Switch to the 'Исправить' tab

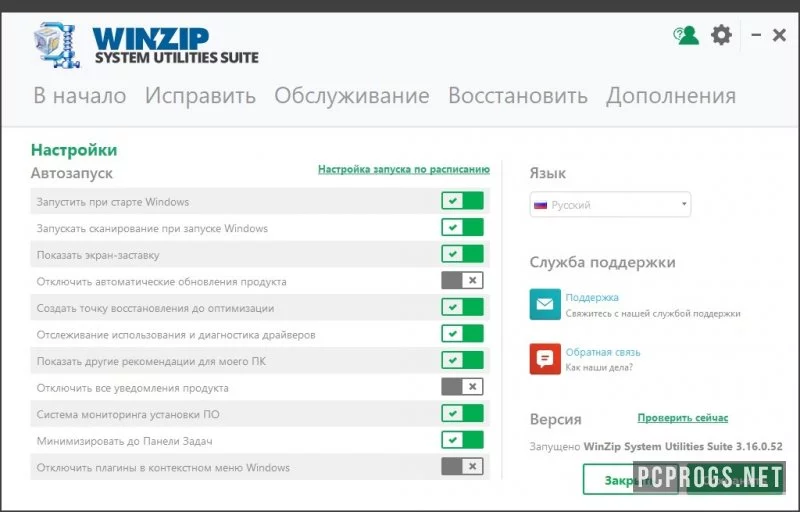coord(200,96)
